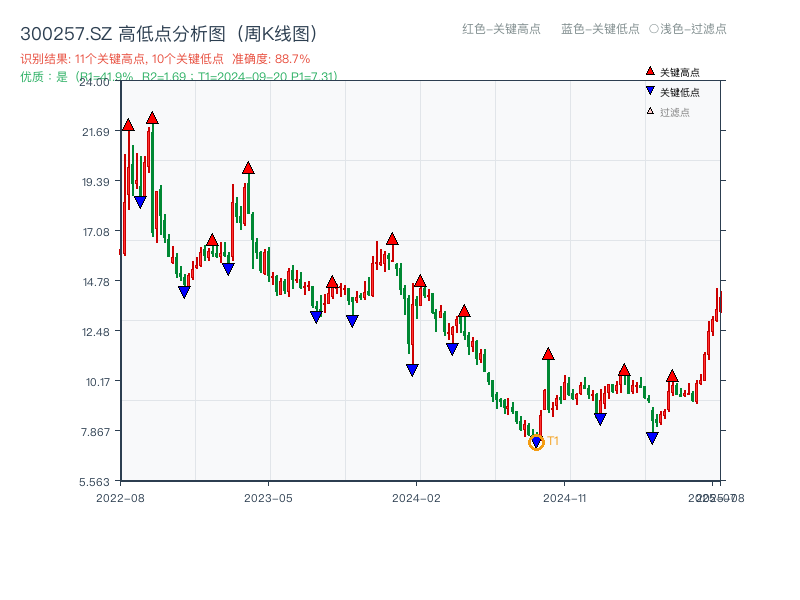
Task: Select red key-high on the 2023 spike above 19.39
Action: [x=248, y=168]
